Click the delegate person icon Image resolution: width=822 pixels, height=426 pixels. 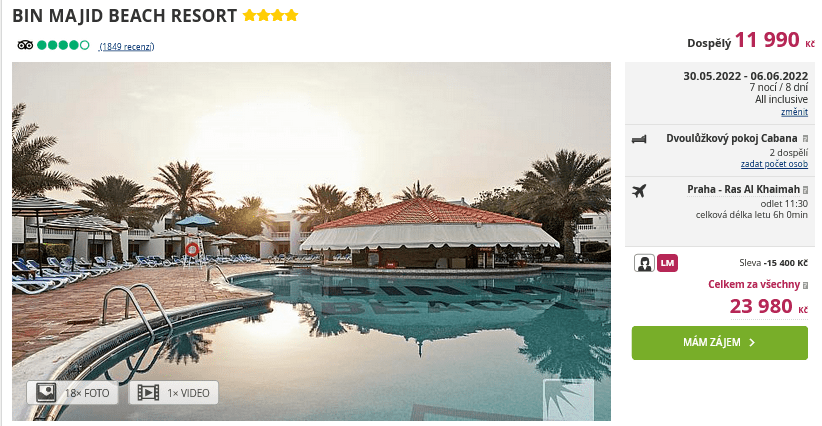[644, 263]
